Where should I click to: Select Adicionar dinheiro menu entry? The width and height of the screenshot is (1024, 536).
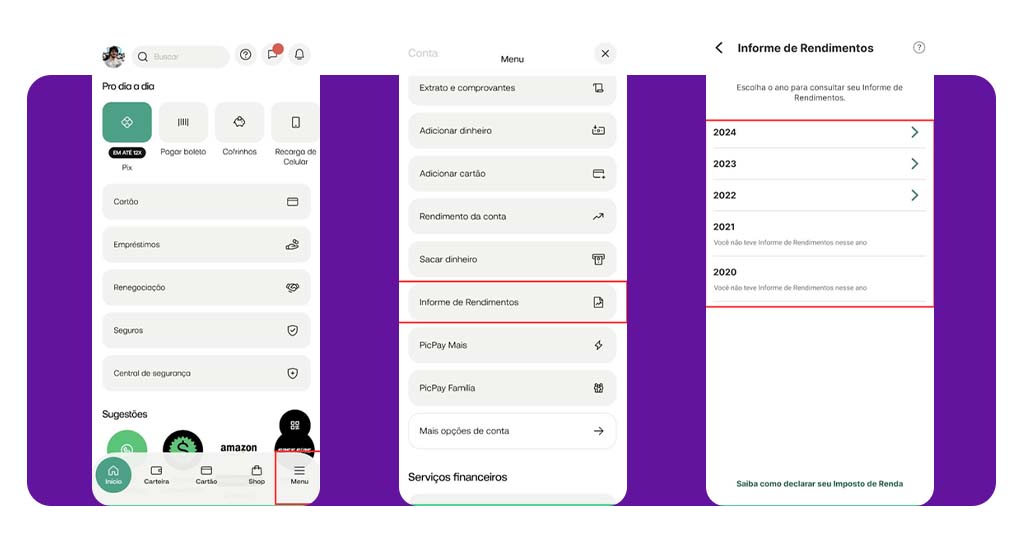point(512,131)
